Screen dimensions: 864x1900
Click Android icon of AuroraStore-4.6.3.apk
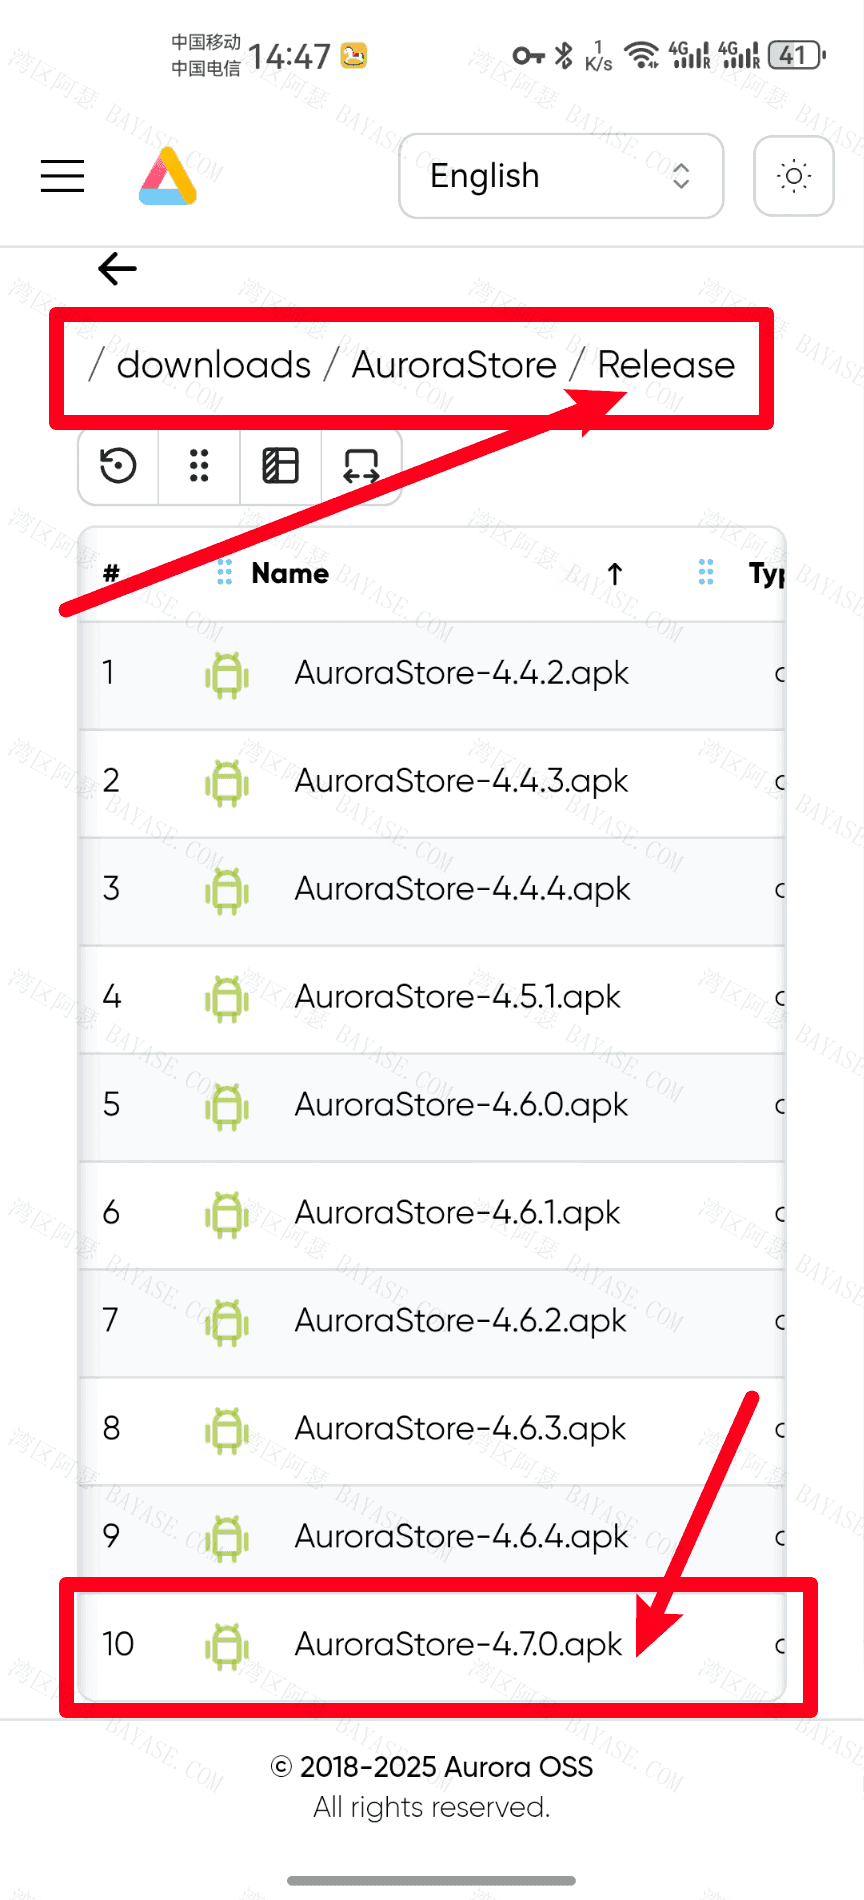227,1431
